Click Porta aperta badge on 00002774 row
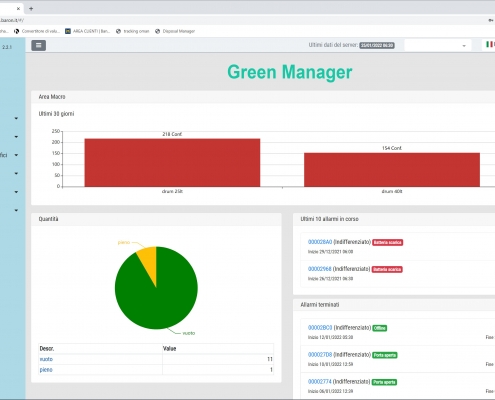 (x=384, y=382)
